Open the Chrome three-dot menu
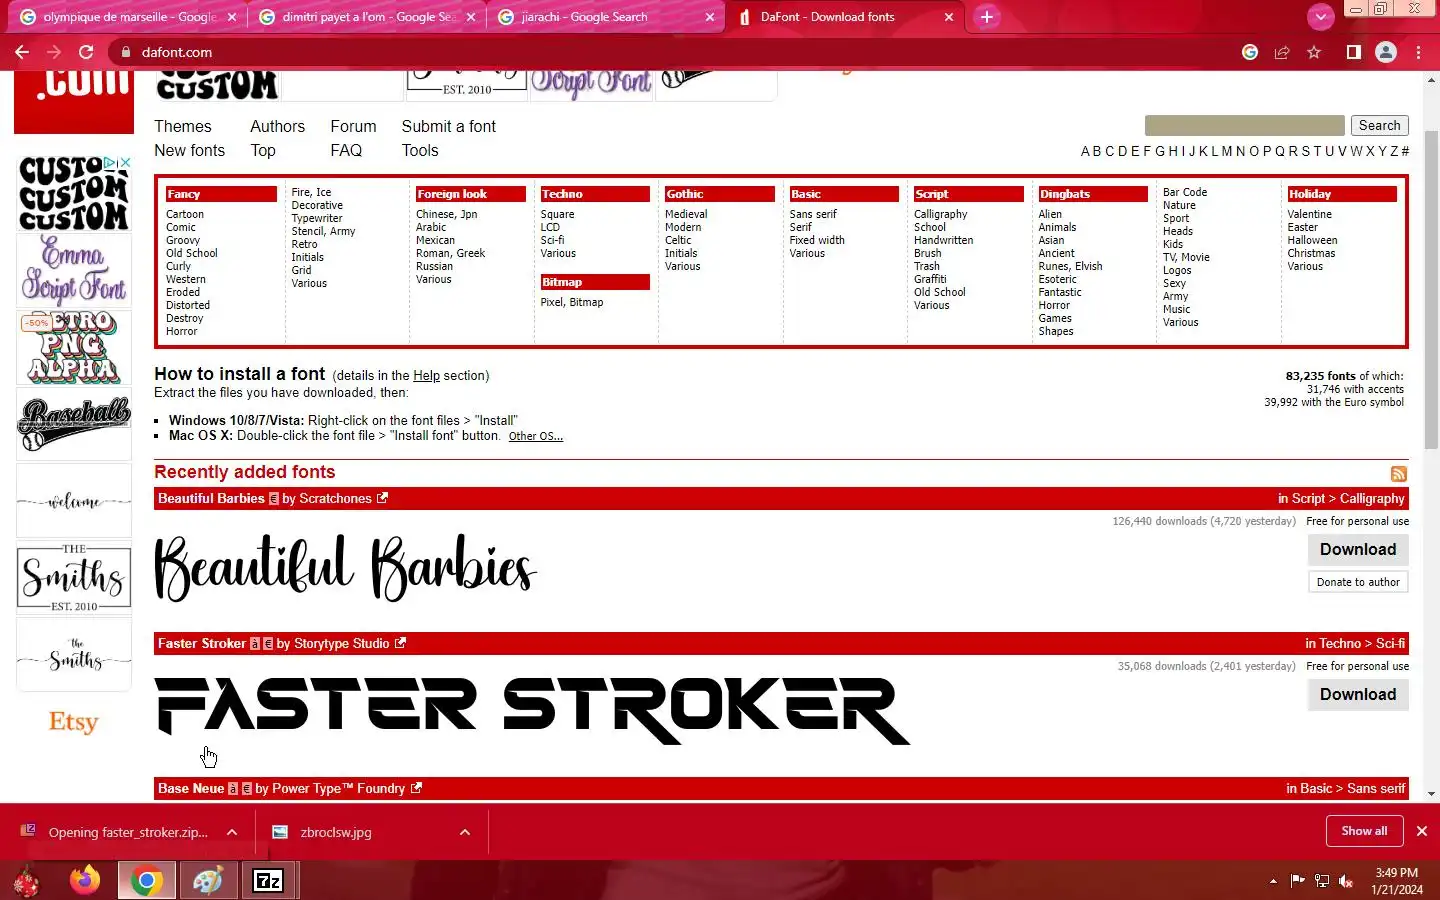 (x=1418, y=52)
